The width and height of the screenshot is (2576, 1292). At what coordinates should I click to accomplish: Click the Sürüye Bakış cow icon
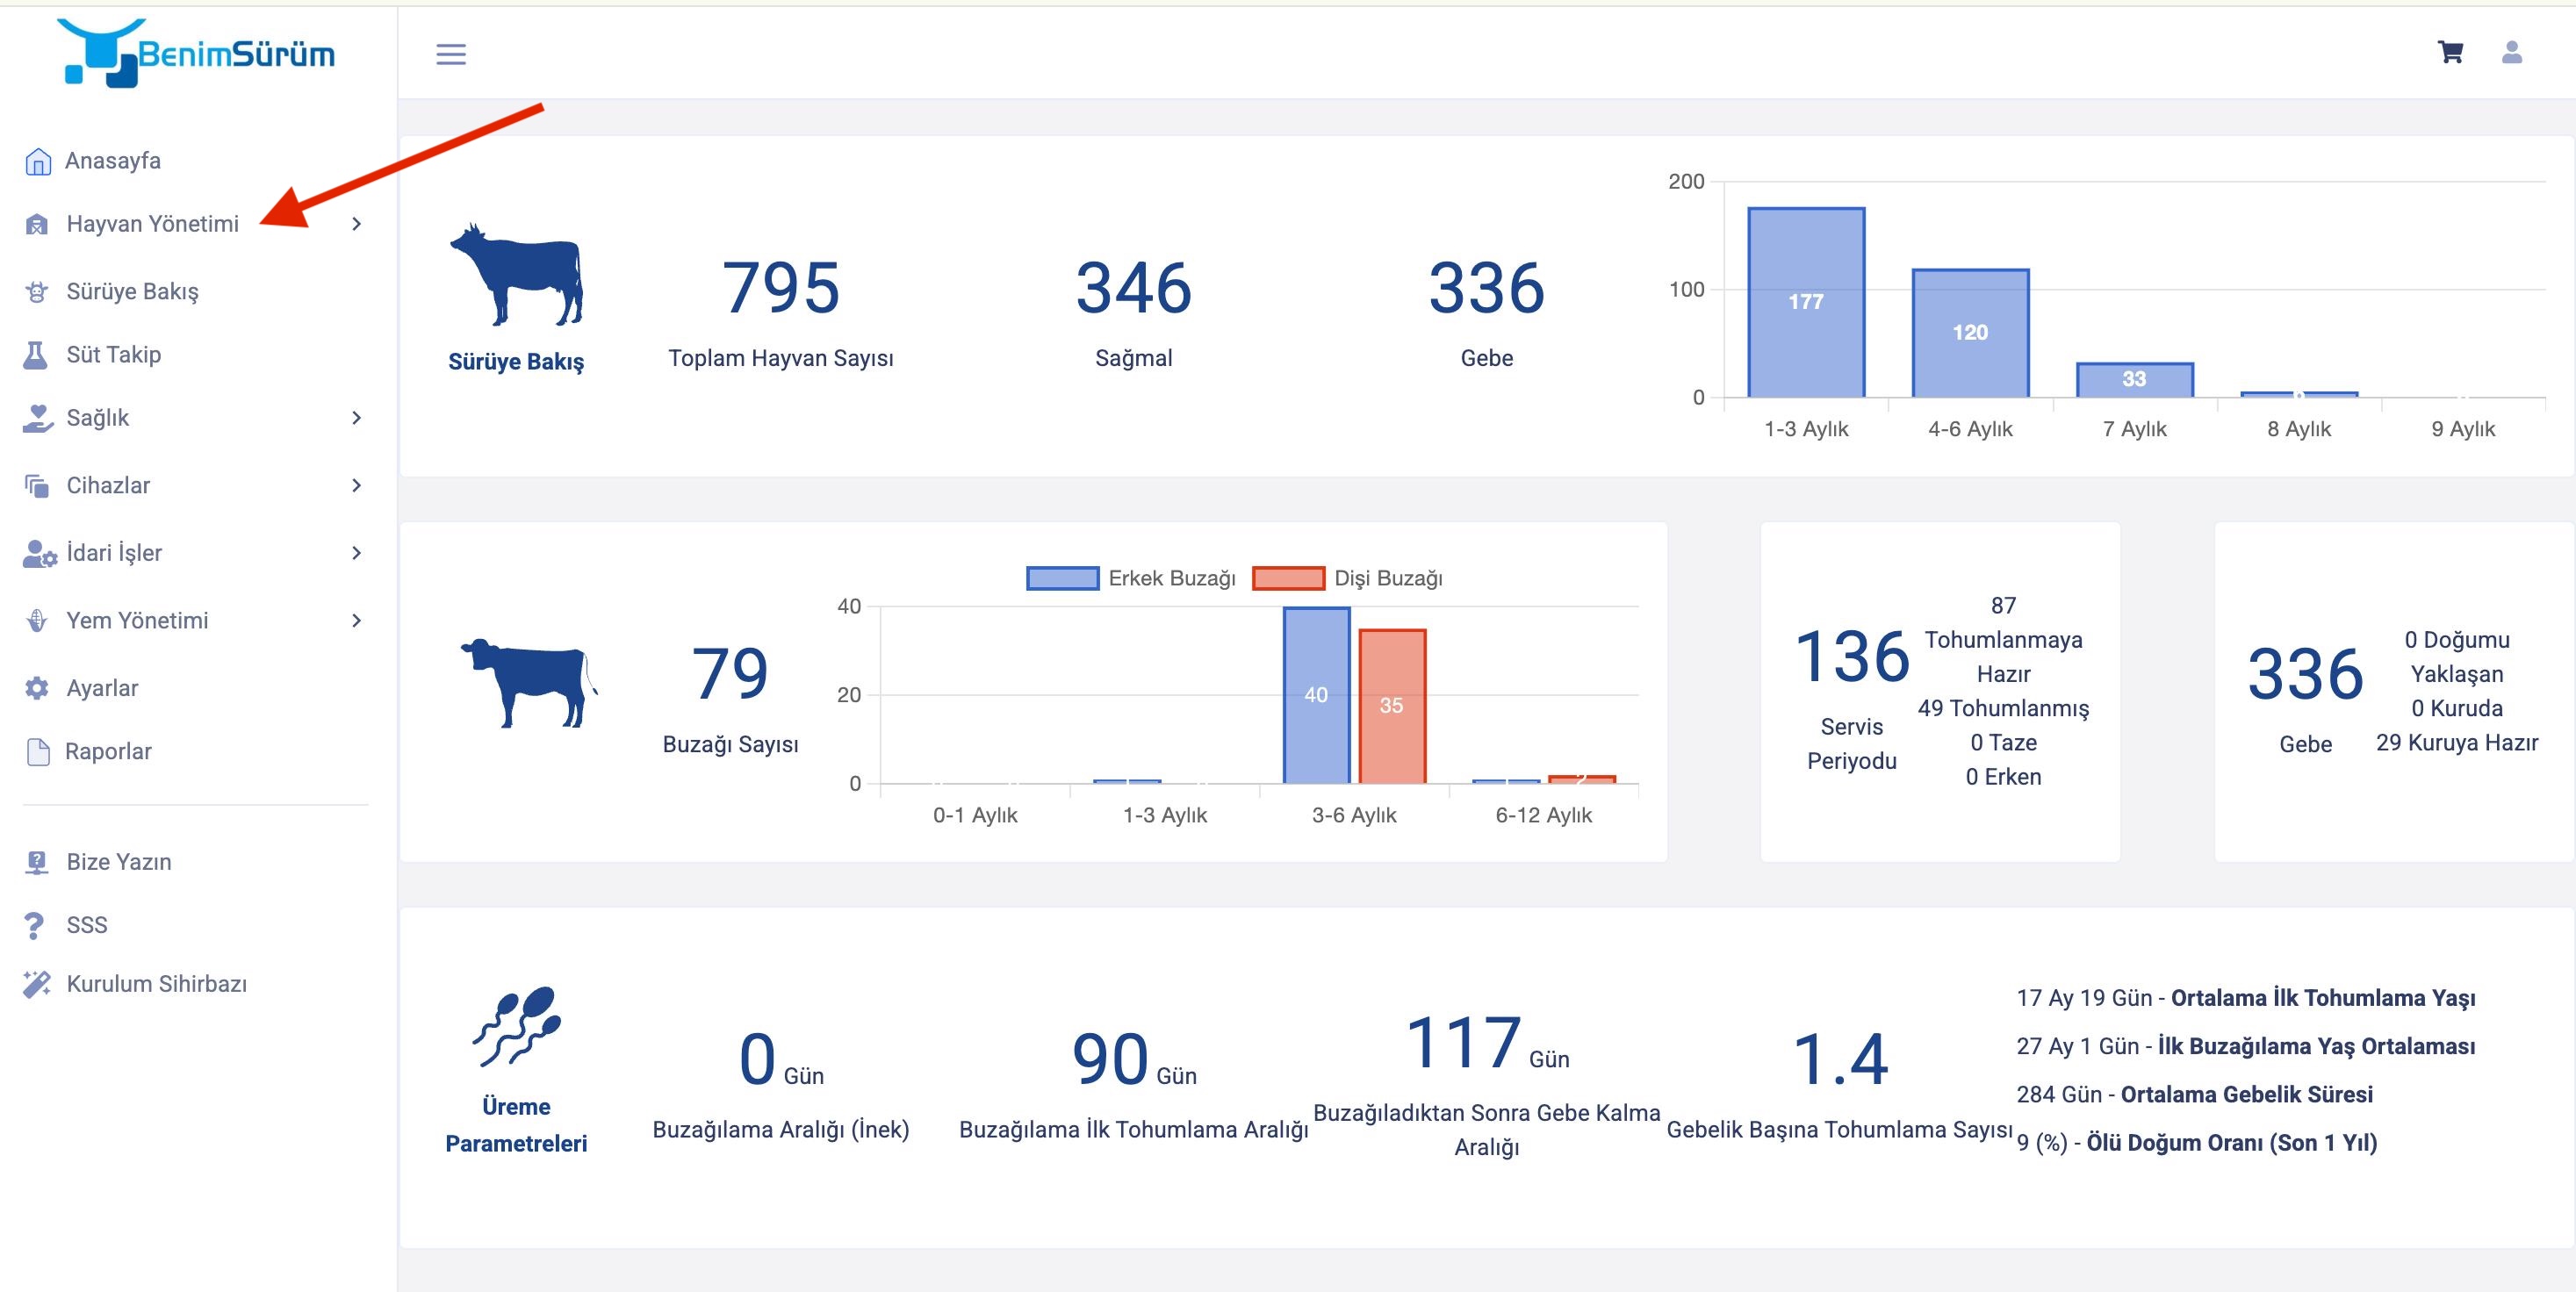[x=37, y=291]
